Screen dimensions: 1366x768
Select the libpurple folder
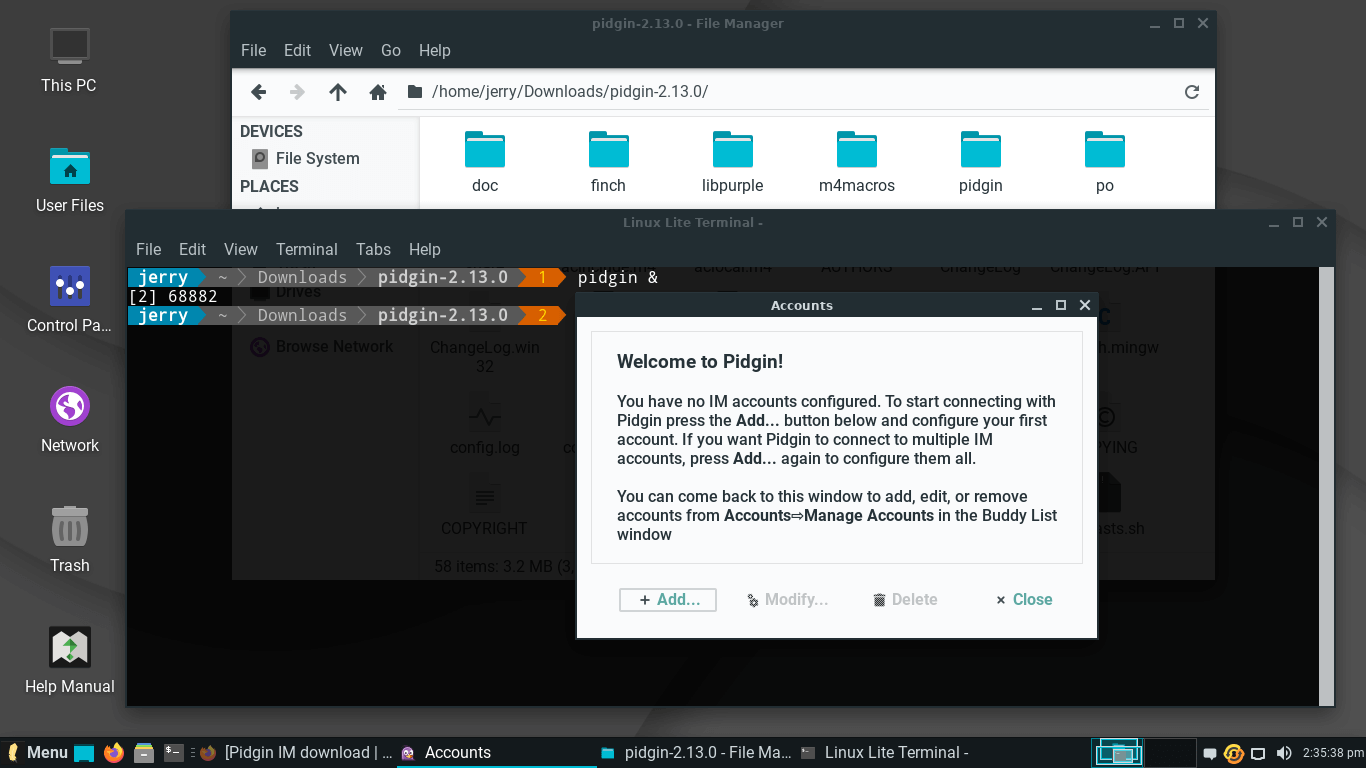[x=732, y=160]
